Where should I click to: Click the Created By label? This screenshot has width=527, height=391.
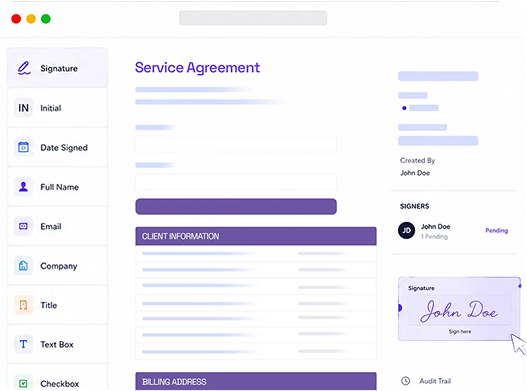[417, 160]
